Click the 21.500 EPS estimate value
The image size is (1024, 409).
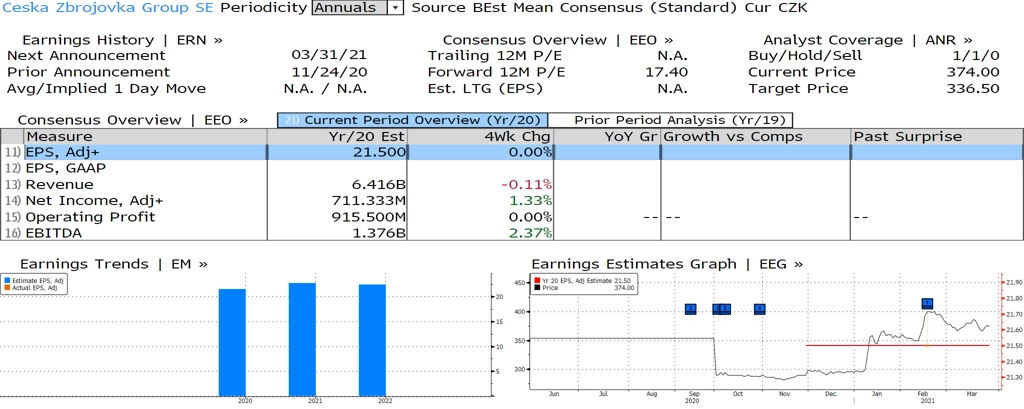point(377,152)
